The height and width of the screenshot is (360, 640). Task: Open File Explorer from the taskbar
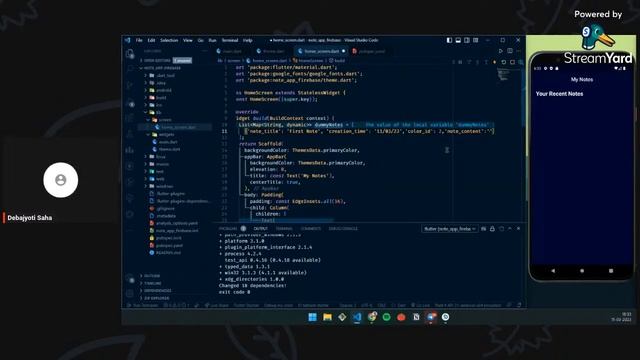[x=327, y=317]
